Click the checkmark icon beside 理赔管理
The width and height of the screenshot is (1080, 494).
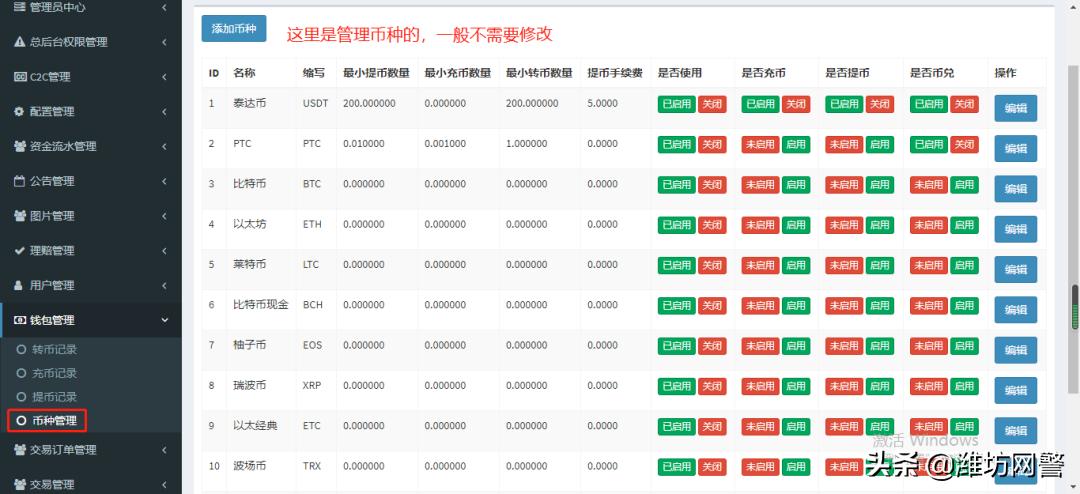point(20,250)
